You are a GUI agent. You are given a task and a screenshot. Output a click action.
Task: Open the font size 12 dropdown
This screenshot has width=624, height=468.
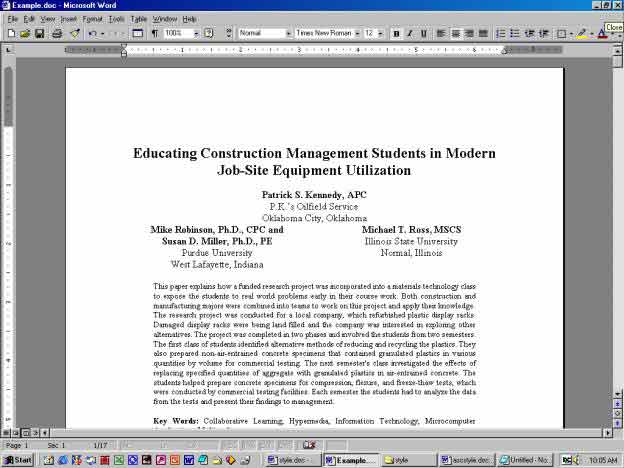pos(380,33)
